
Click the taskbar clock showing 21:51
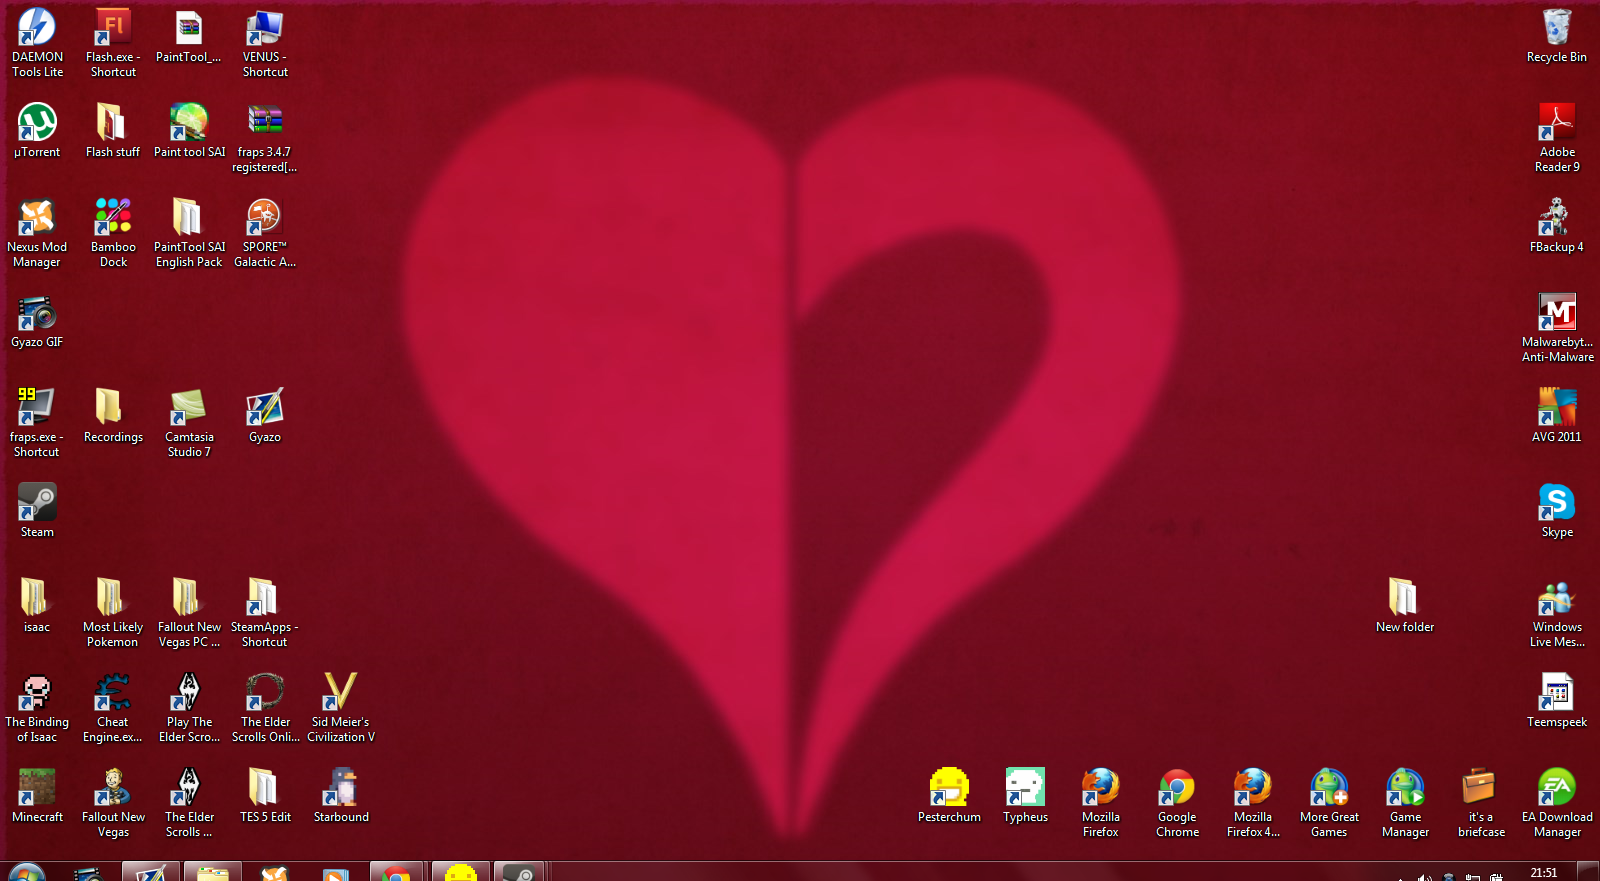1543,872
